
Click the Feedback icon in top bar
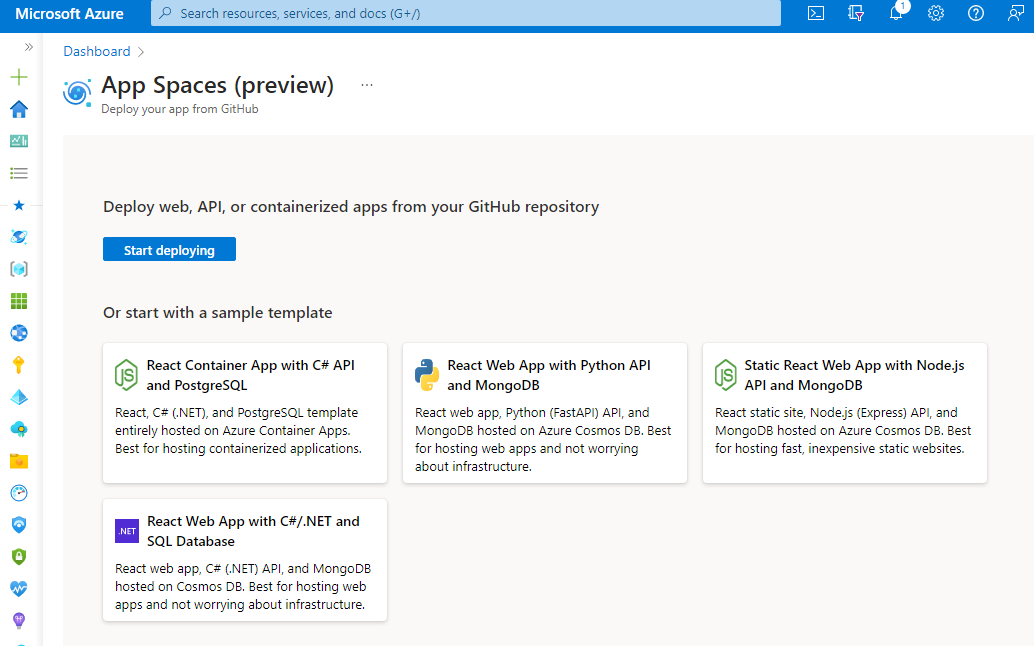1015,14
